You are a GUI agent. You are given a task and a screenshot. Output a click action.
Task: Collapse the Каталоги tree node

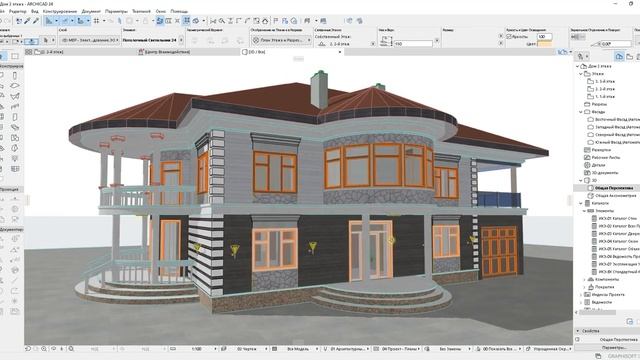click(581, 203)
